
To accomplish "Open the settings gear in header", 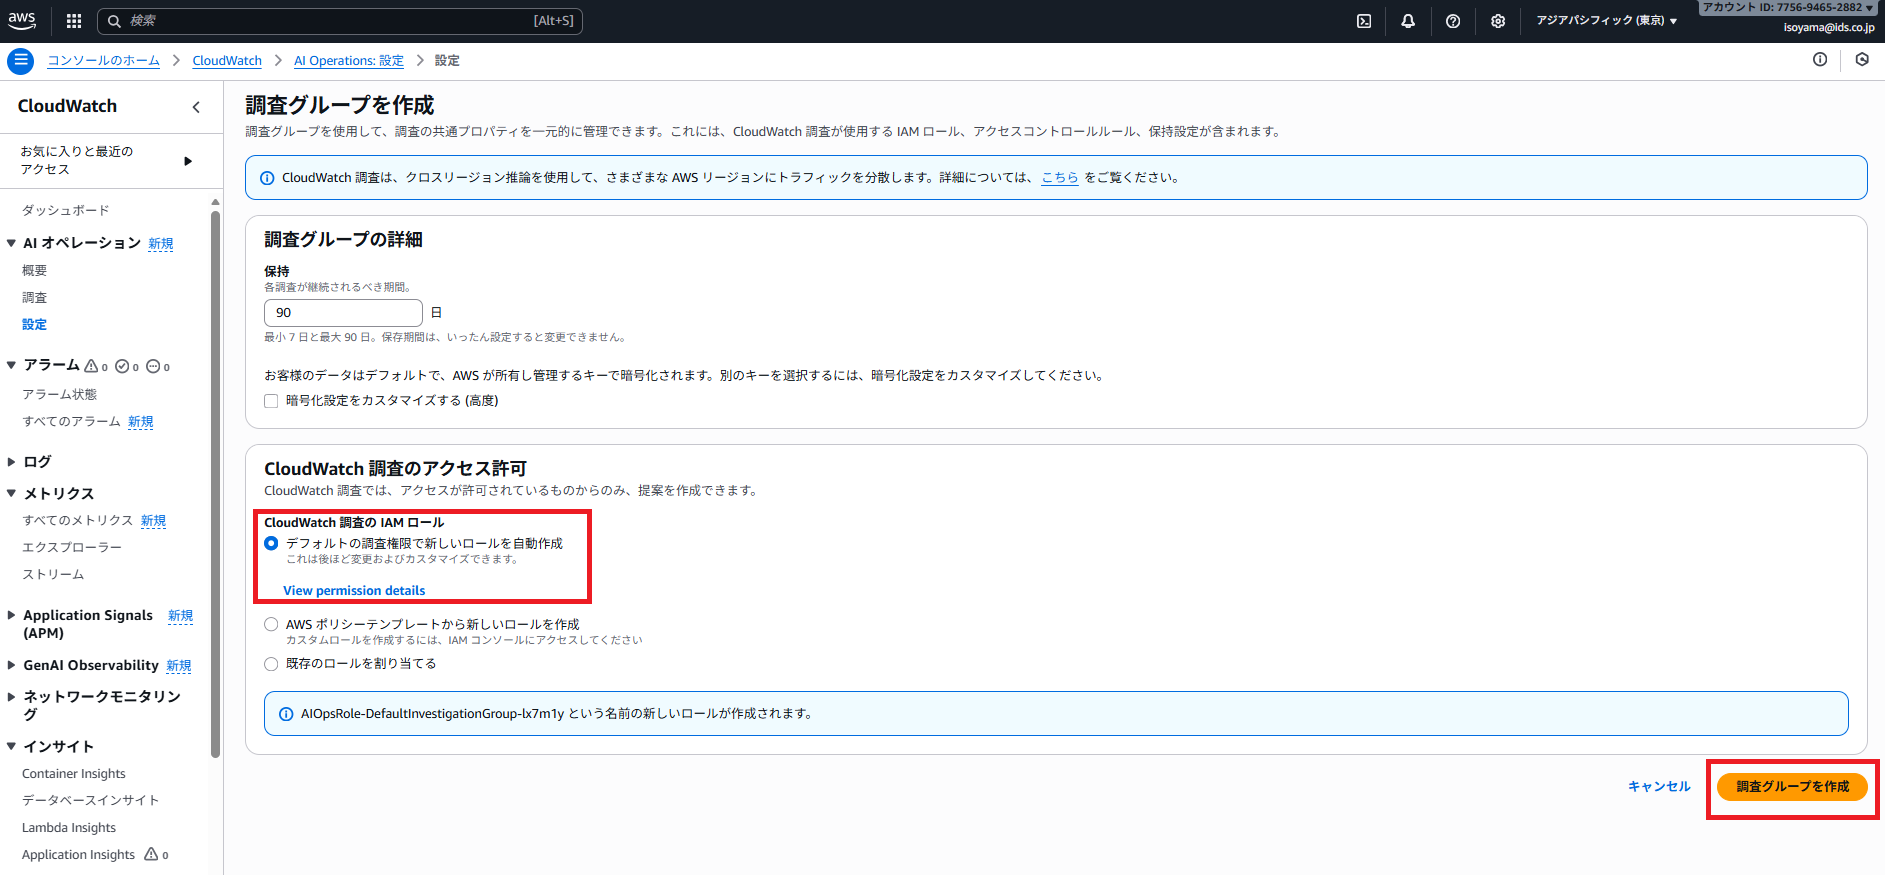I will (x=1498, y=21).
